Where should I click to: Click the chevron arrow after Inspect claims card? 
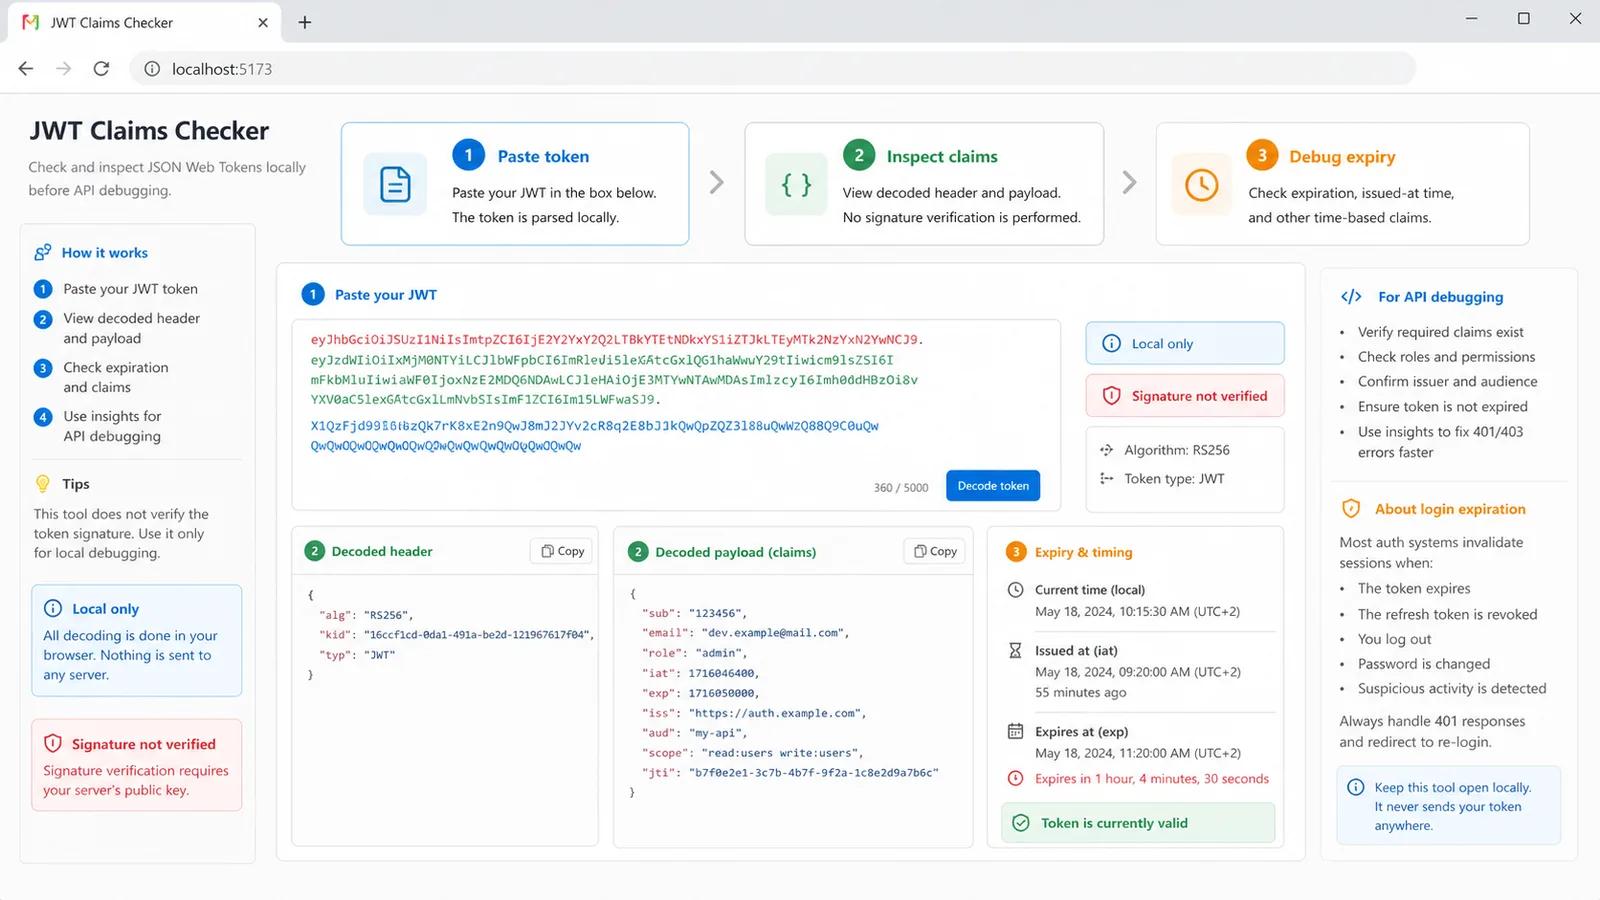coord(1129,182)
